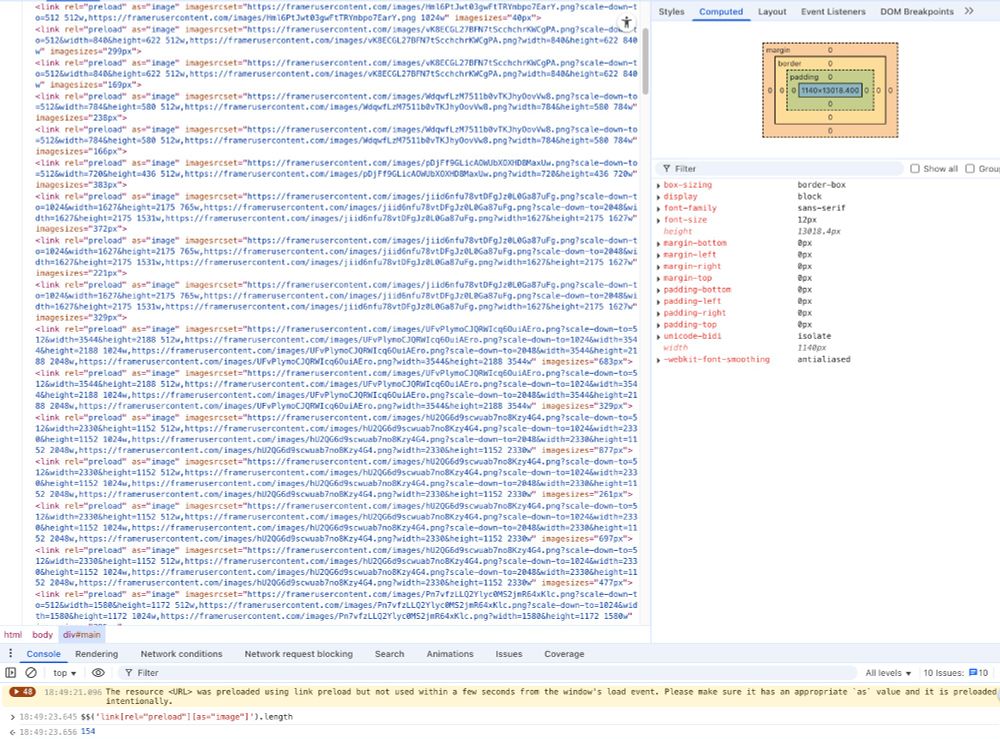Switch to the DOM Breakpoints tab
The height and width of the screenshot is (739, 1000).
[916, 11]
